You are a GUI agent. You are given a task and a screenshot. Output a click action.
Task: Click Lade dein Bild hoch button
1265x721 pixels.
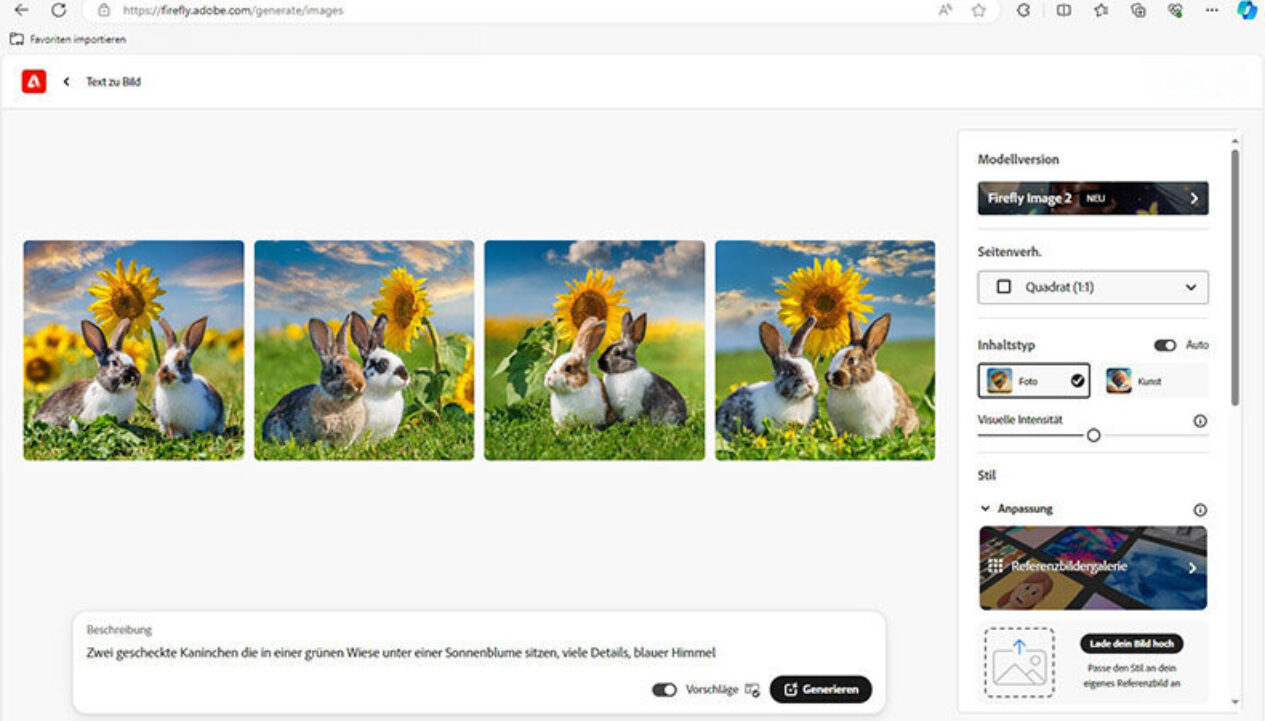pos(1131,643)
